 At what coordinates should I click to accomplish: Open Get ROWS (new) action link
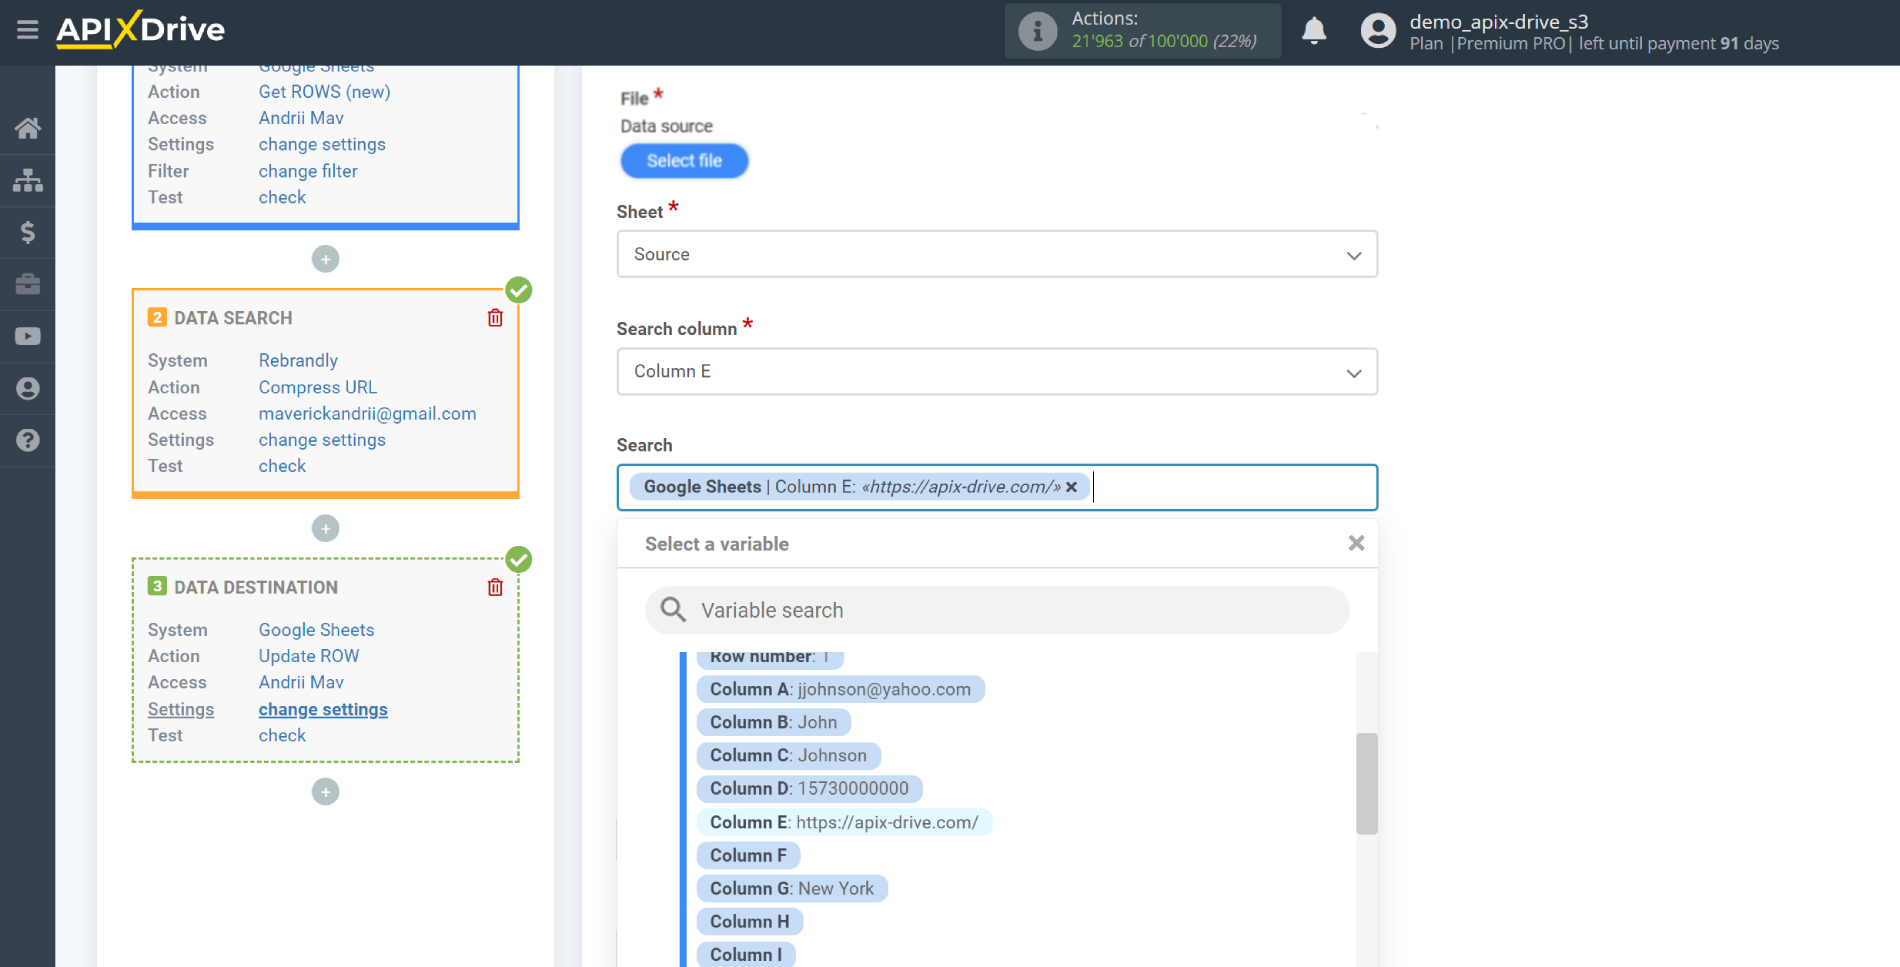[324, 92]
